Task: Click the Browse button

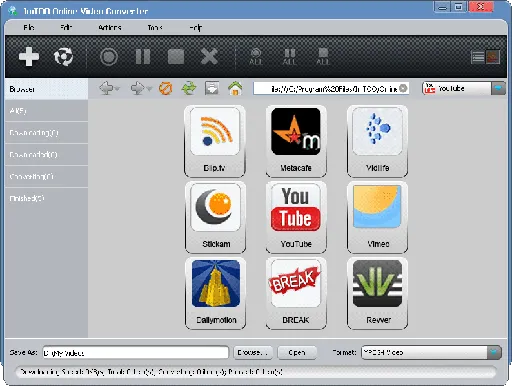Action: pyautogui.click(x=253, y=352)
